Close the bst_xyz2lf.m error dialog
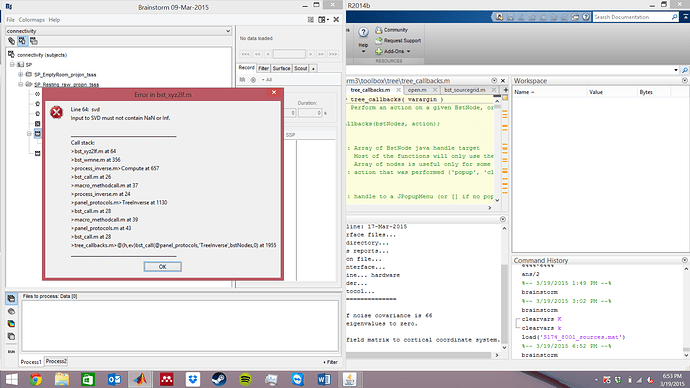The image size is (690, 388). tap(274, 92)
